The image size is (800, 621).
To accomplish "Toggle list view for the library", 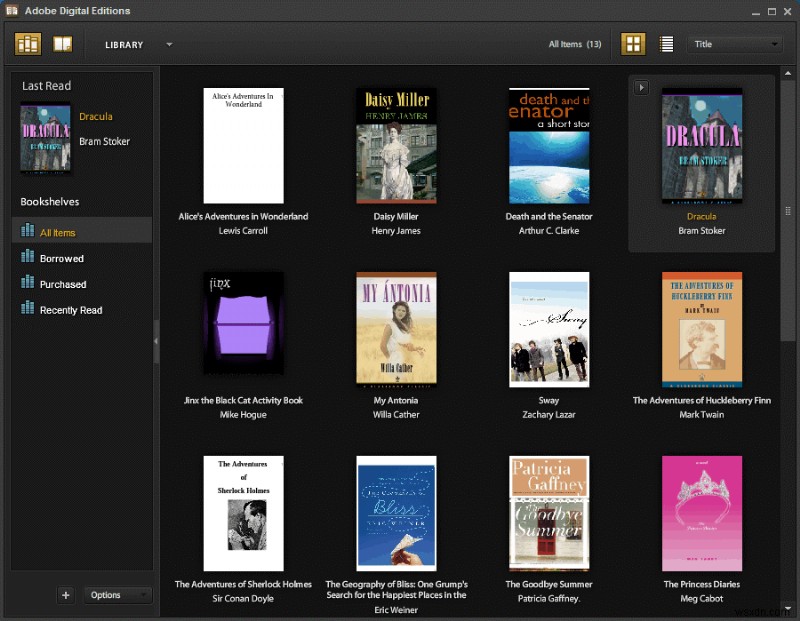I will (x=666, y=43).
